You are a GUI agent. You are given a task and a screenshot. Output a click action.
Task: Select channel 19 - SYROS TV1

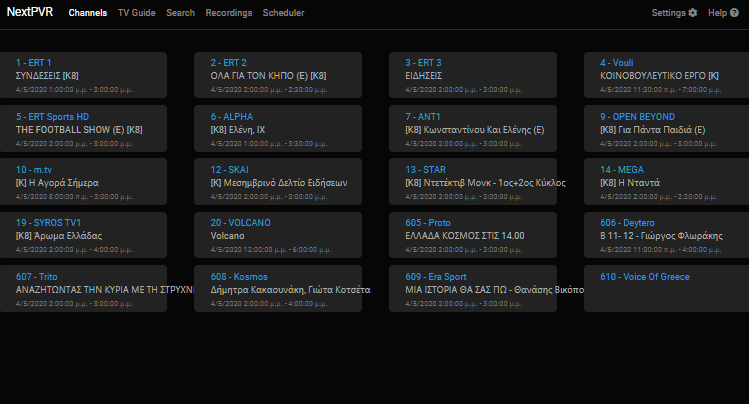48,223
